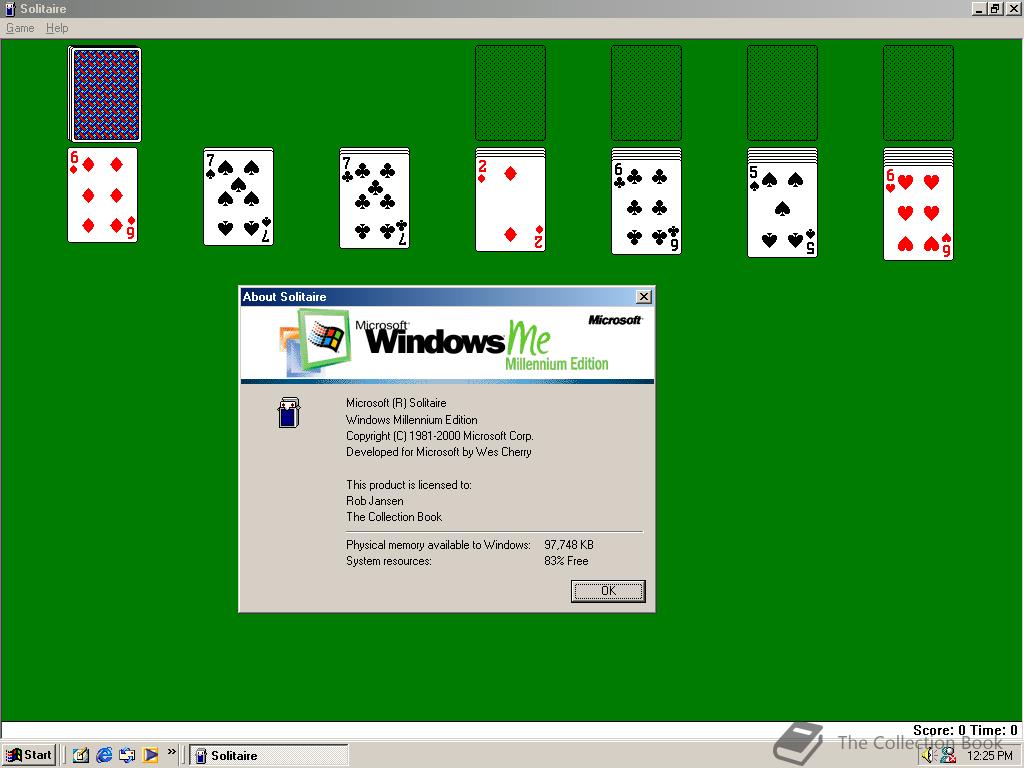Click the Solitaire taskbar button
The width and height of the screenshot is (1024, 768).
pos(269,755)
